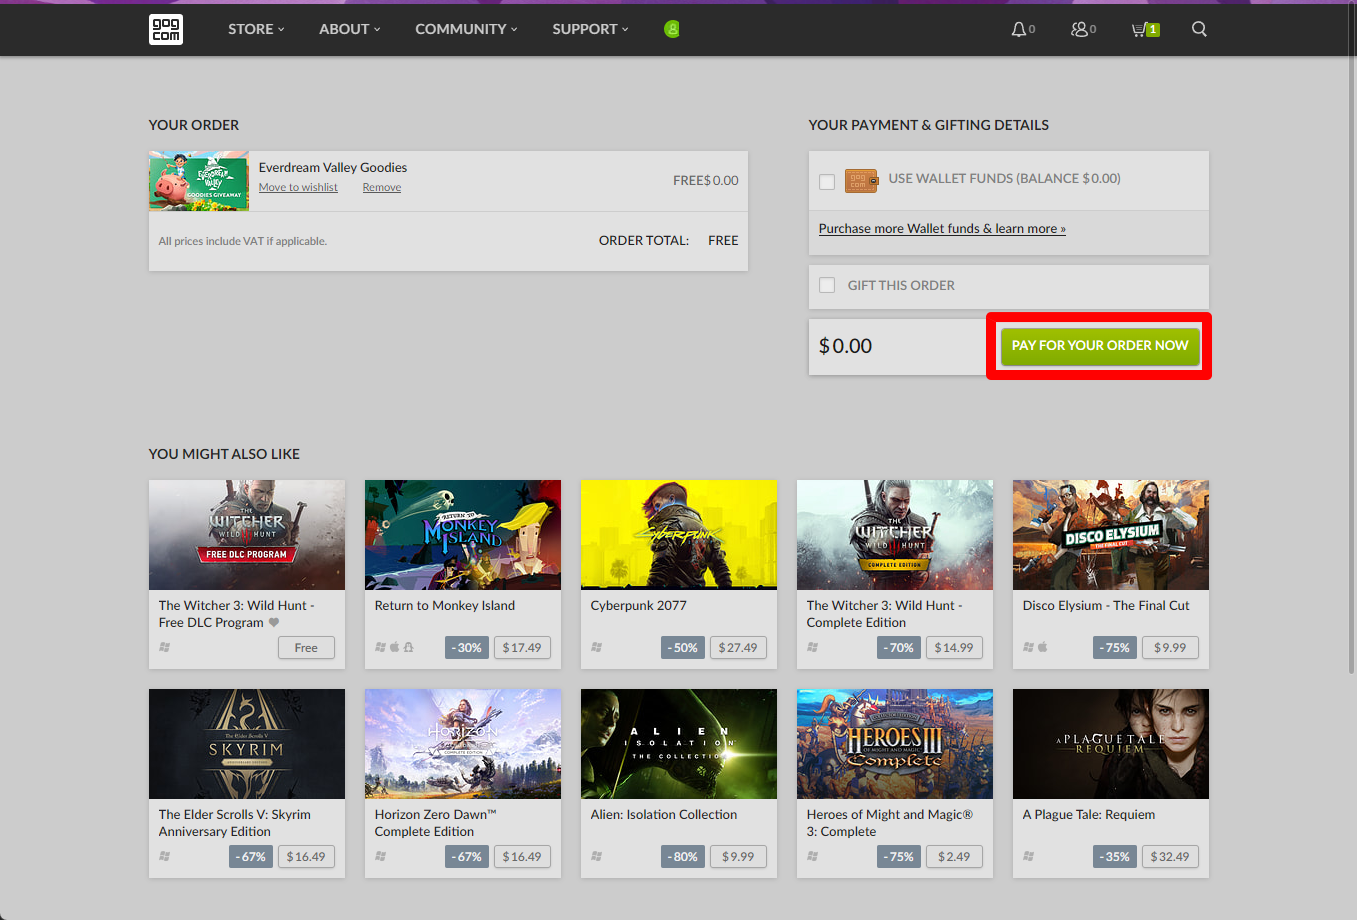Screen dimensions: 1357x920
Task: Click the Linux icon under Return to Monkey Island
Action: click(409, 647)
